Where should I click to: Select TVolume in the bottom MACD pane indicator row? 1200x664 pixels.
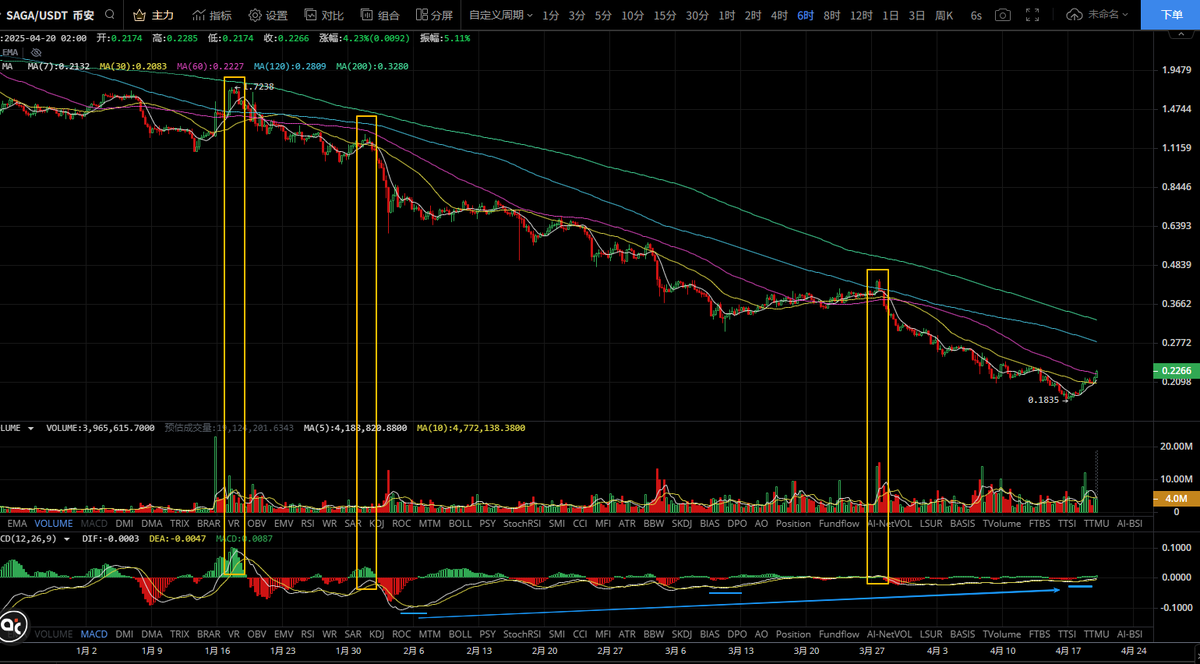(x=1002, y=634)
